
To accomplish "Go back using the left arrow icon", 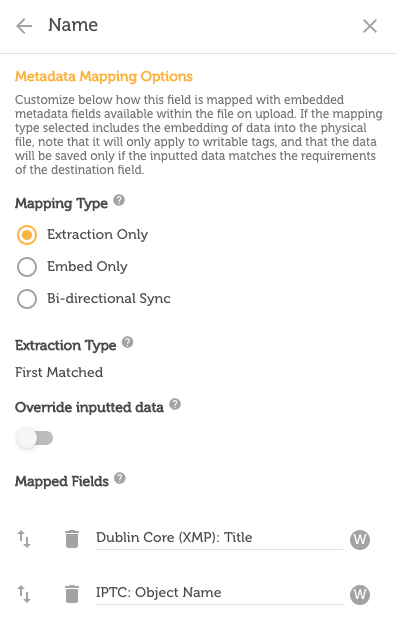I will click(x=24, y=26).
